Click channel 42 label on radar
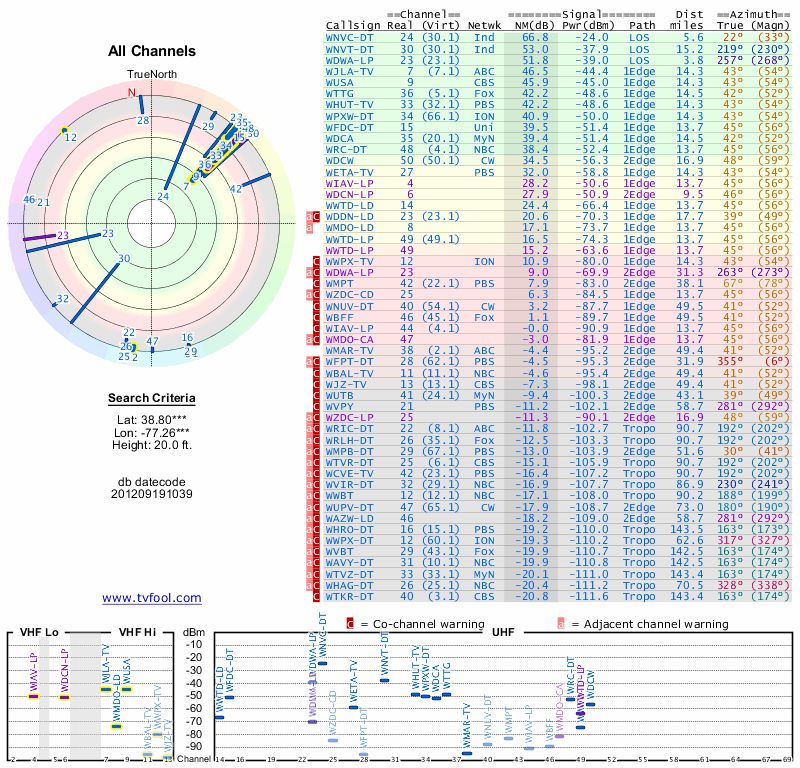This screenshot has width=800, height=768. click(x=236, y=189)
